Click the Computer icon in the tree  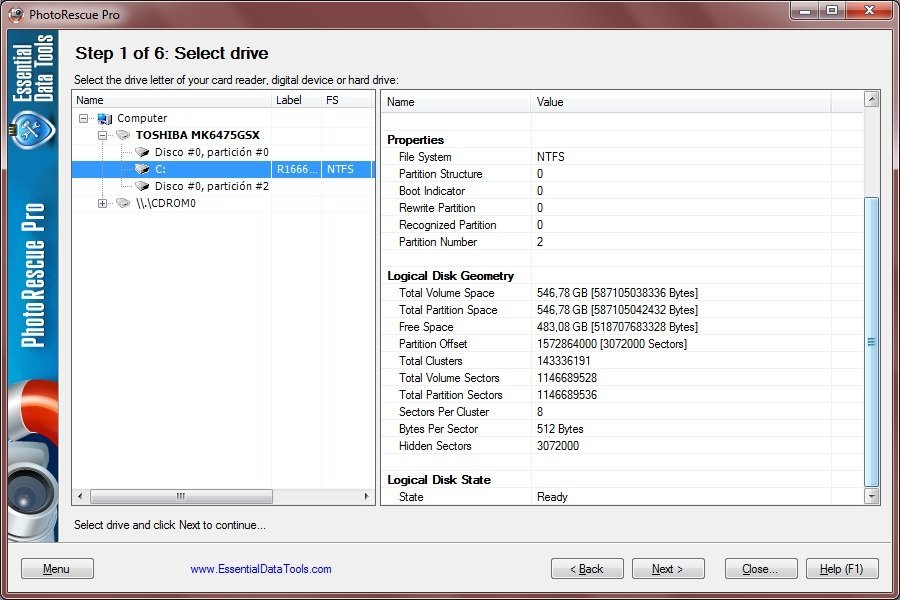point(105,118)
